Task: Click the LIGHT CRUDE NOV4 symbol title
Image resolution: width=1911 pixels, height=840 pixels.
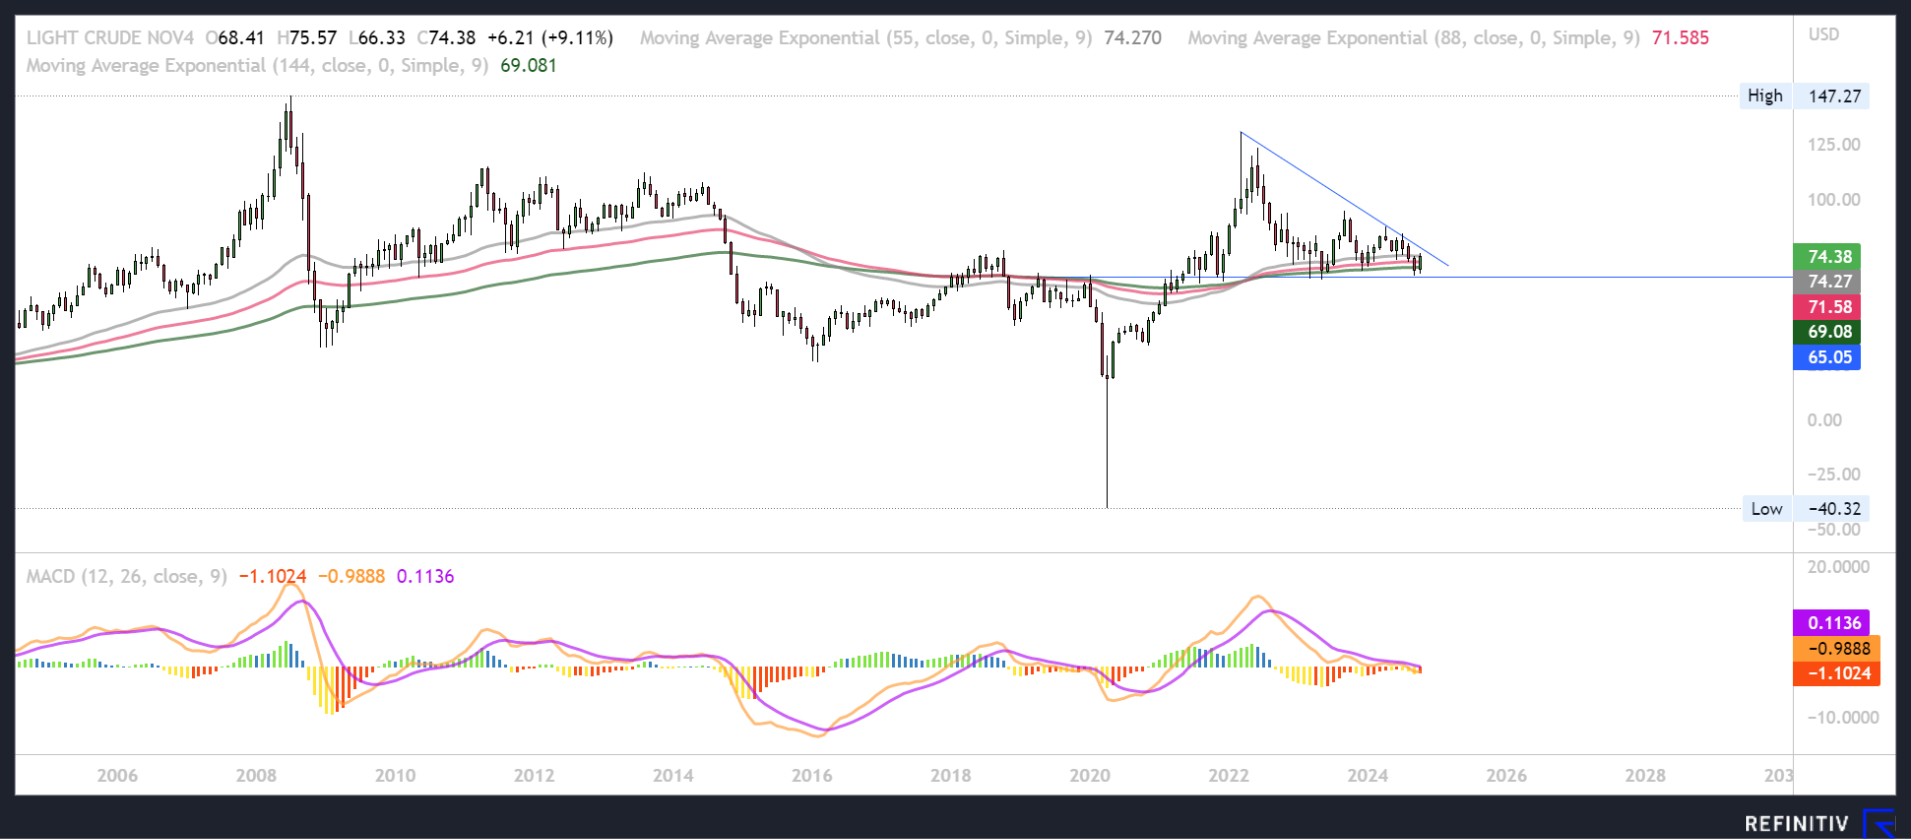Action: [110, 38]
